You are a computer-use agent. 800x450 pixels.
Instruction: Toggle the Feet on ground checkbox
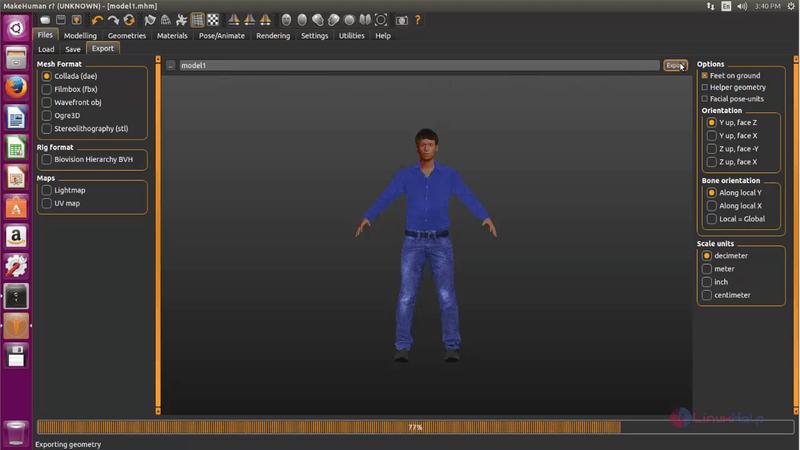705,76
